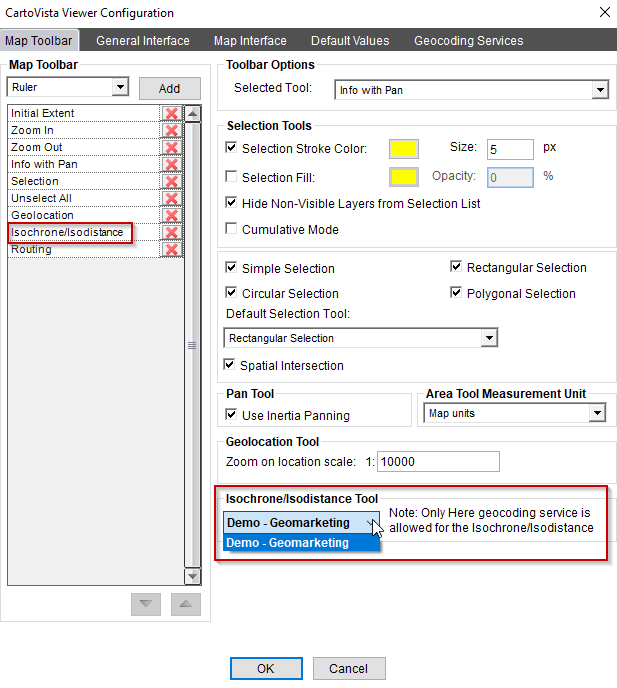Select Unselect All in the toolbar list

tap(83, 198)
